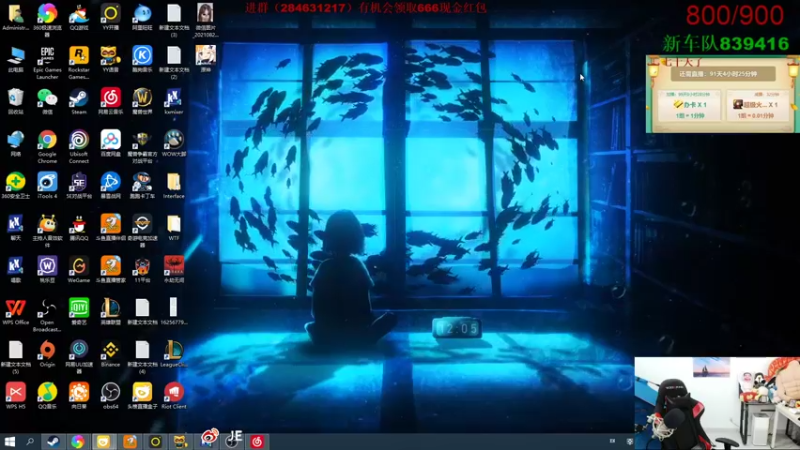Launch the WPS H5 shortcut
800x450 pixels.
pos(16,396)
